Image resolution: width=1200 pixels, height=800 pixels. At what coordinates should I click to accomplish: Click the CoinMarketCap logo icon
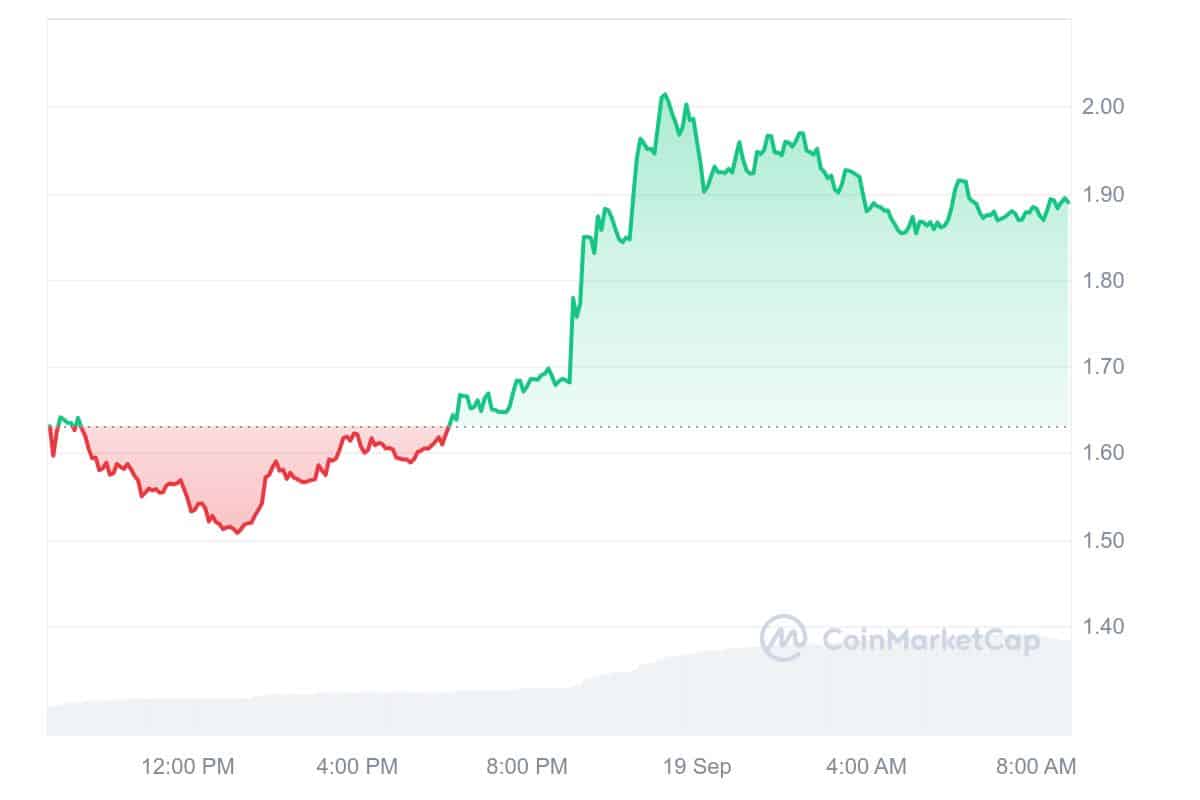pos(783,638)
